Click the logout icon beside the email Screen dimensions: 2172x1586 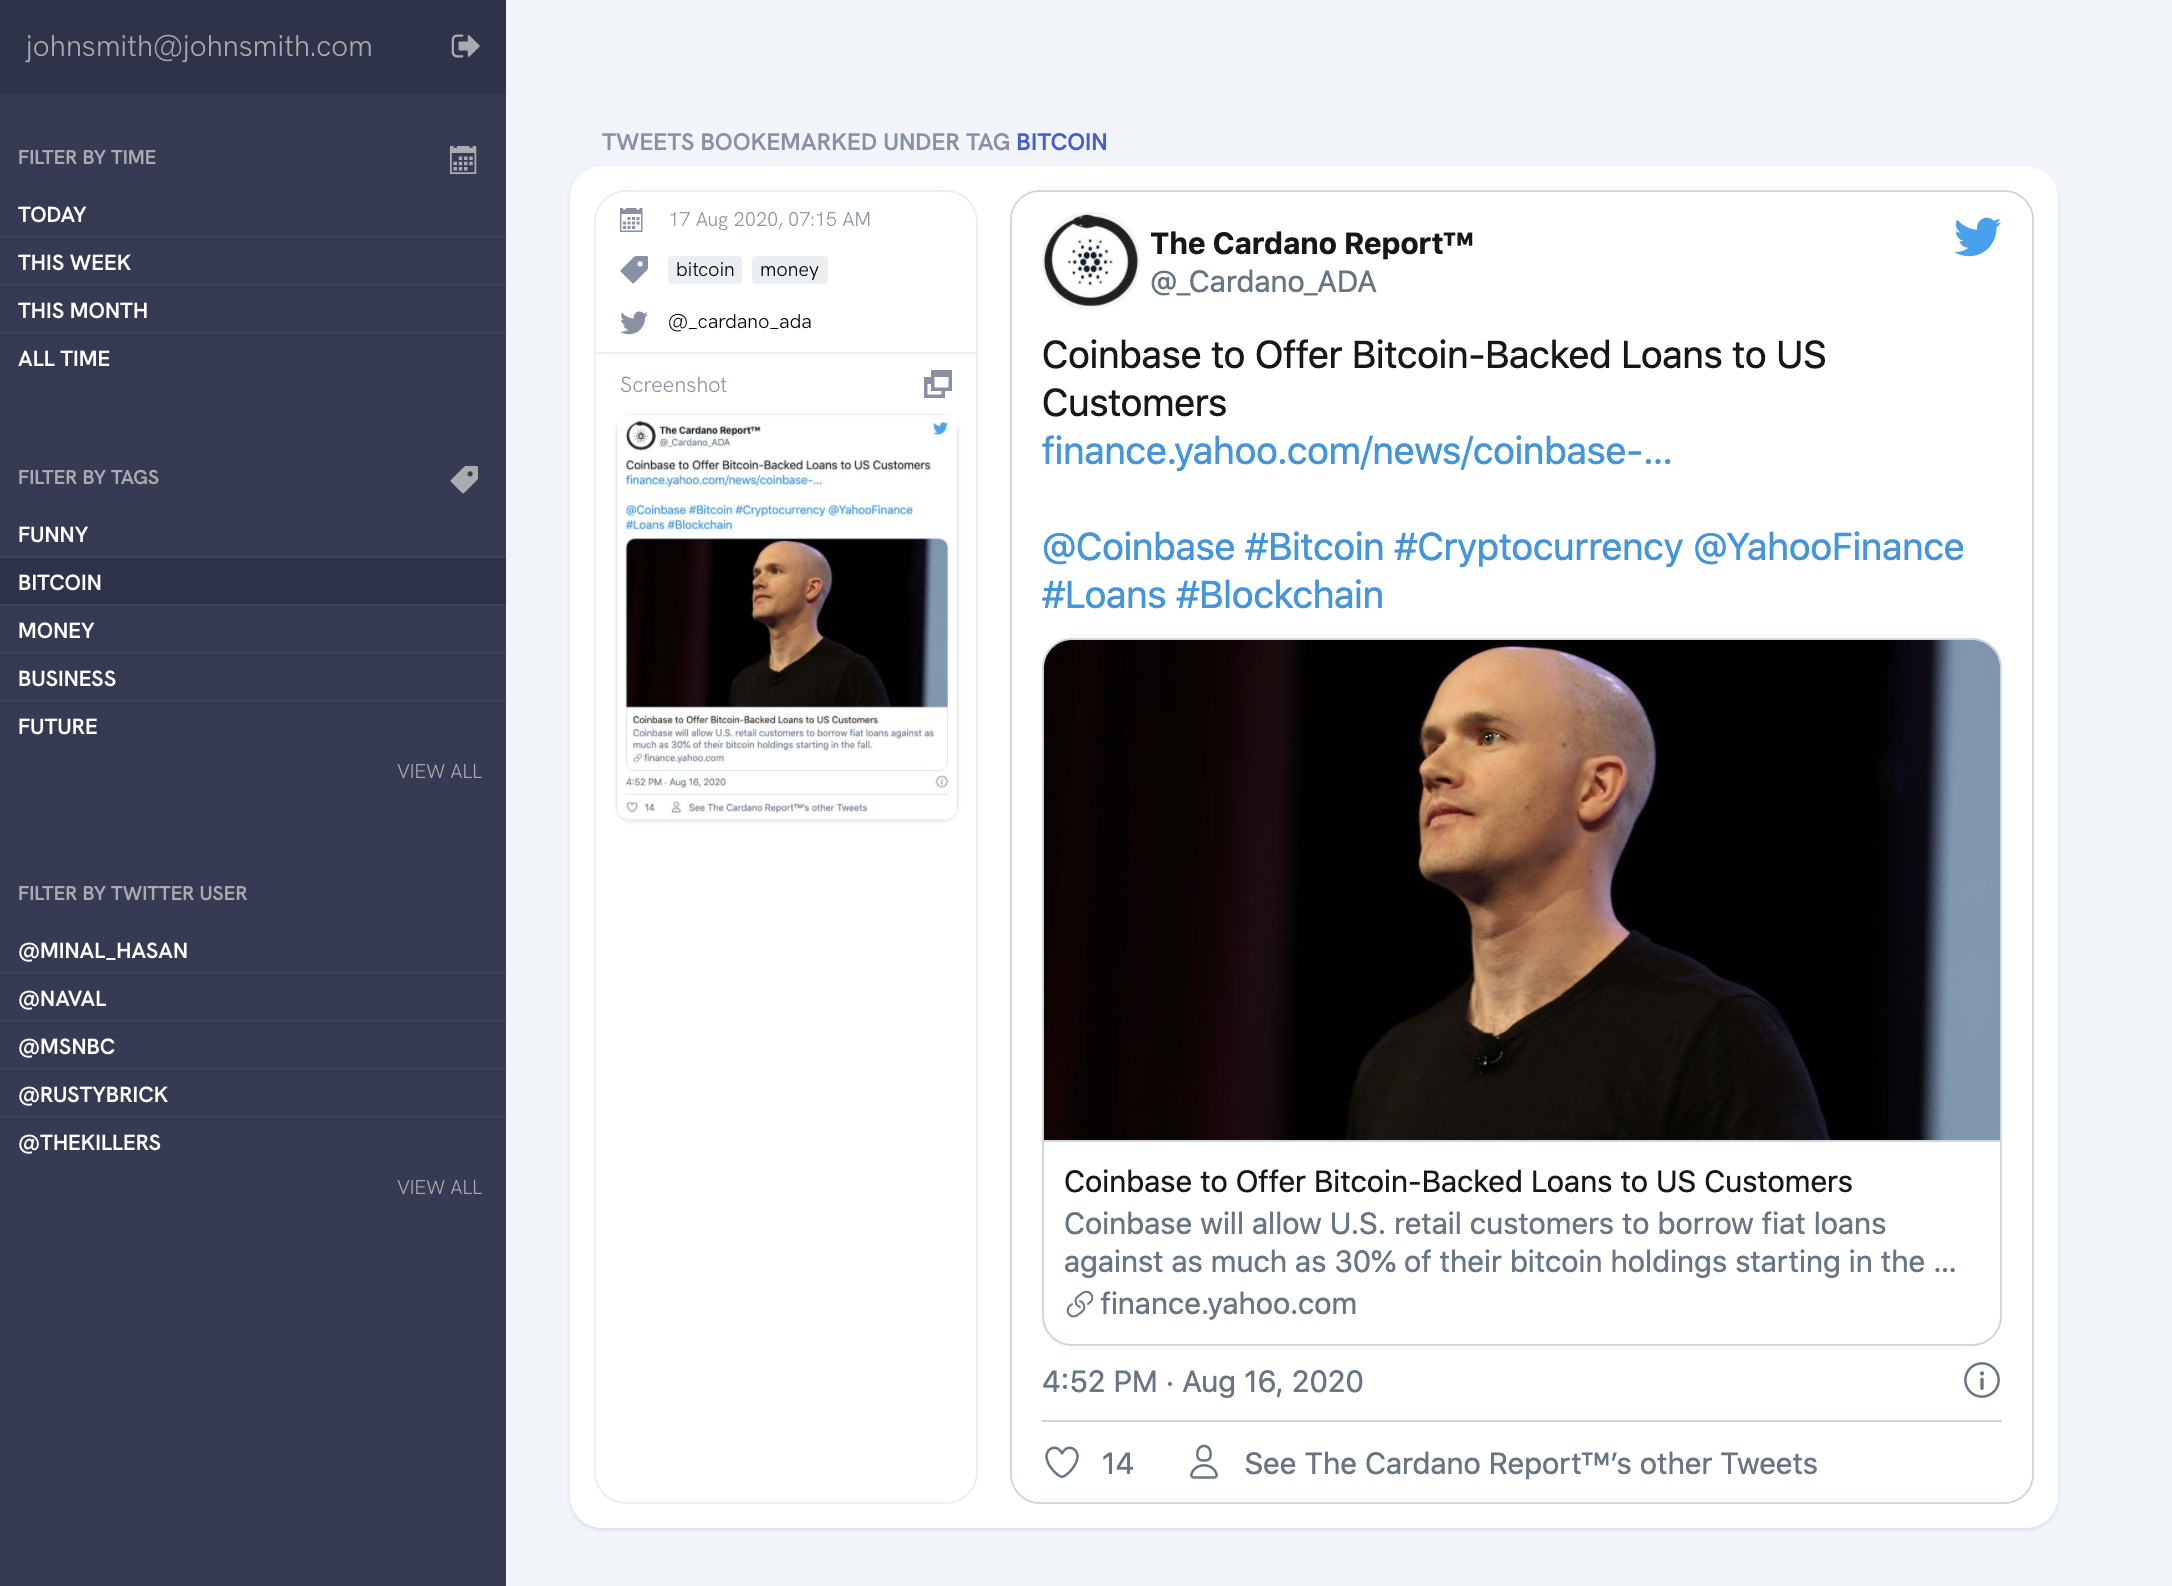tap(465, 46)
